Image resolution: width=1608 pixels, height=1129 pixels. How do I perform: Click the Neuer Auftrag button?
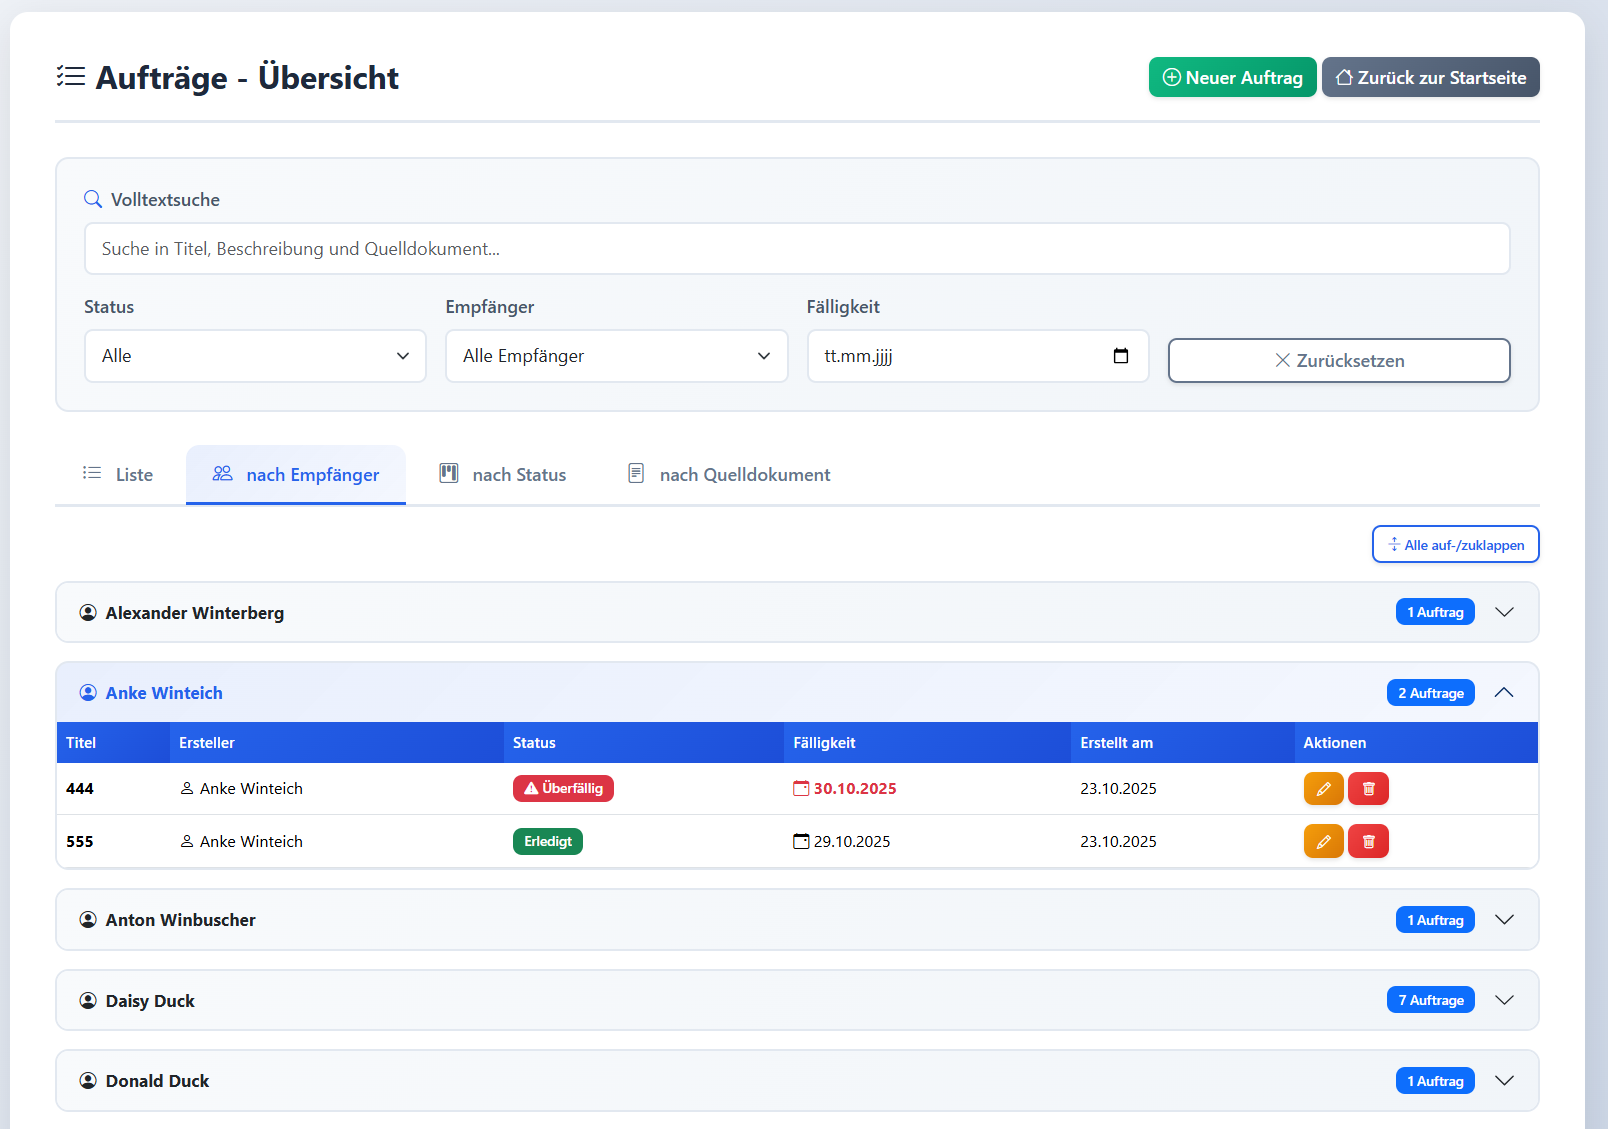pos(1232,78)
